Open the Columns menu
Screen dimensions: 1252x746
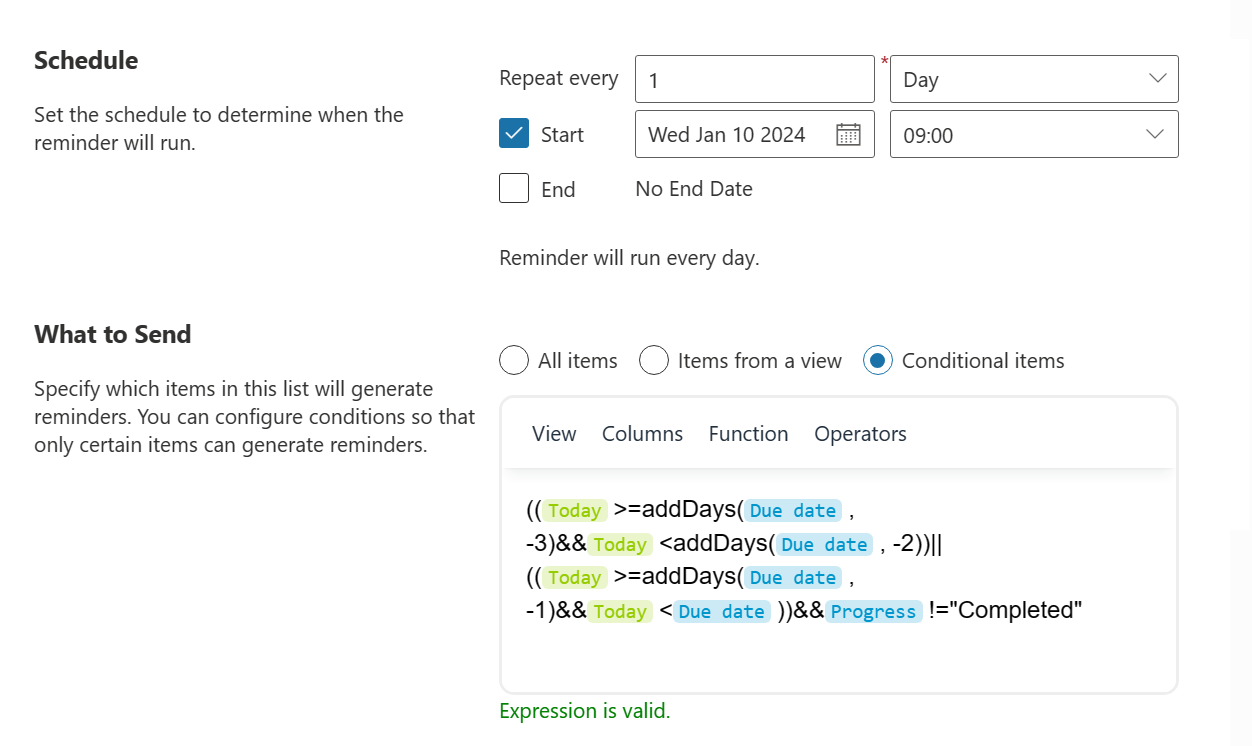click(x=642, y=434)
